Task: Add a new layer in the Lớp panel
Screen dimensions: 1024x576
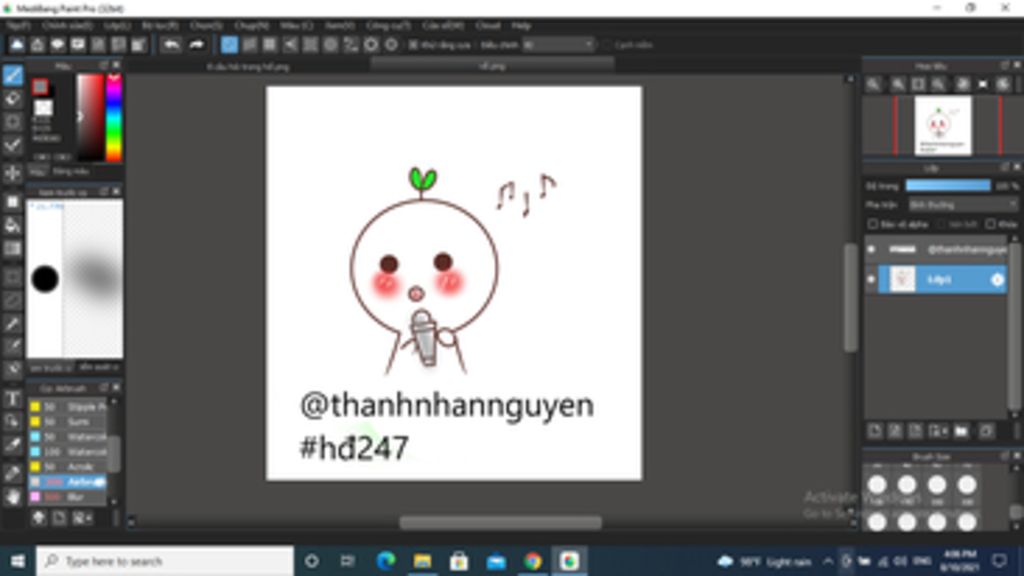Action: (x=874, y=430)
